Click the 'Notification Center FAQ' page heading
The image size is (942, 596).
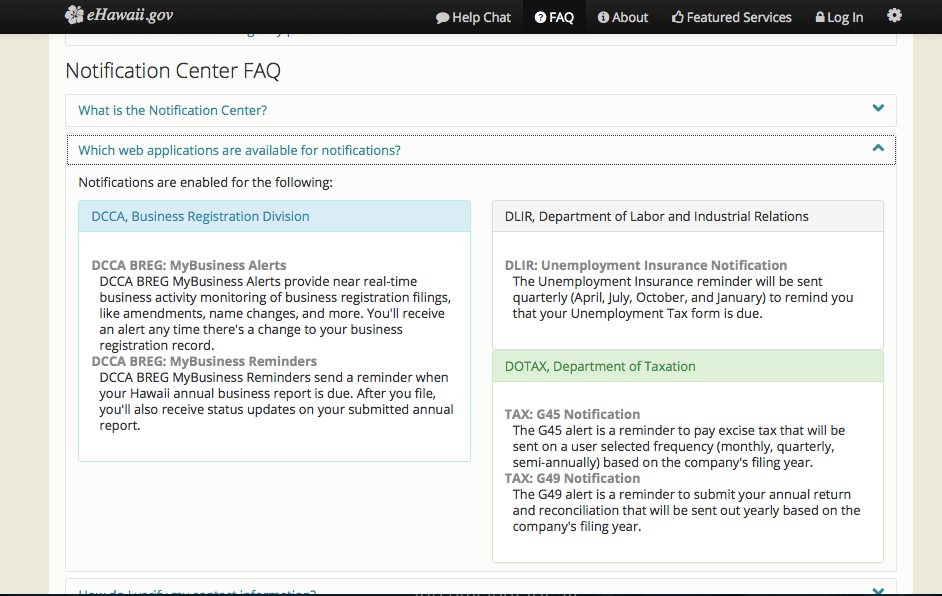173,71
